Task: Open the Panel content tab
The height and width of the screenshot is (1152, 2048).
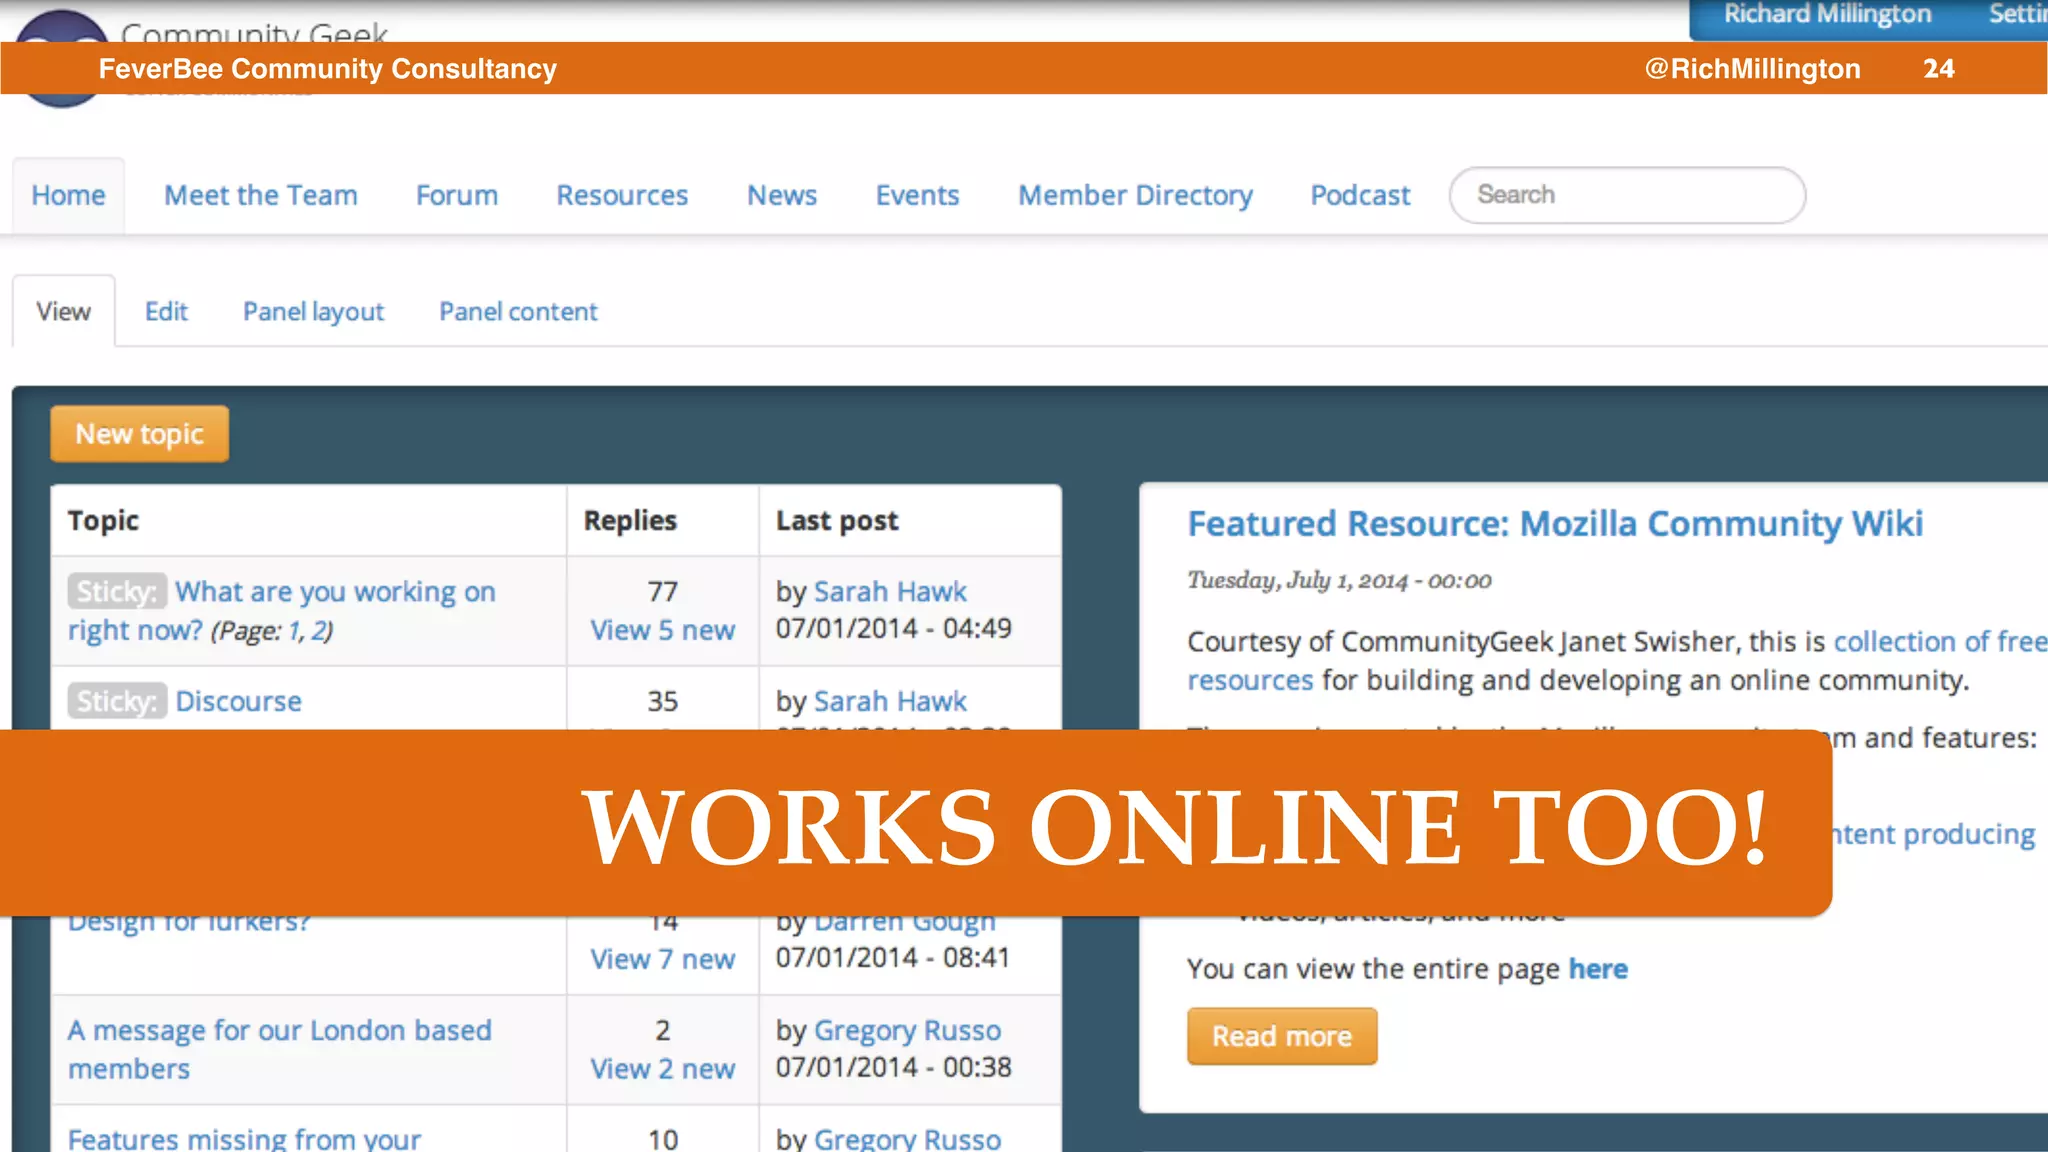Action: click(518, 311)
